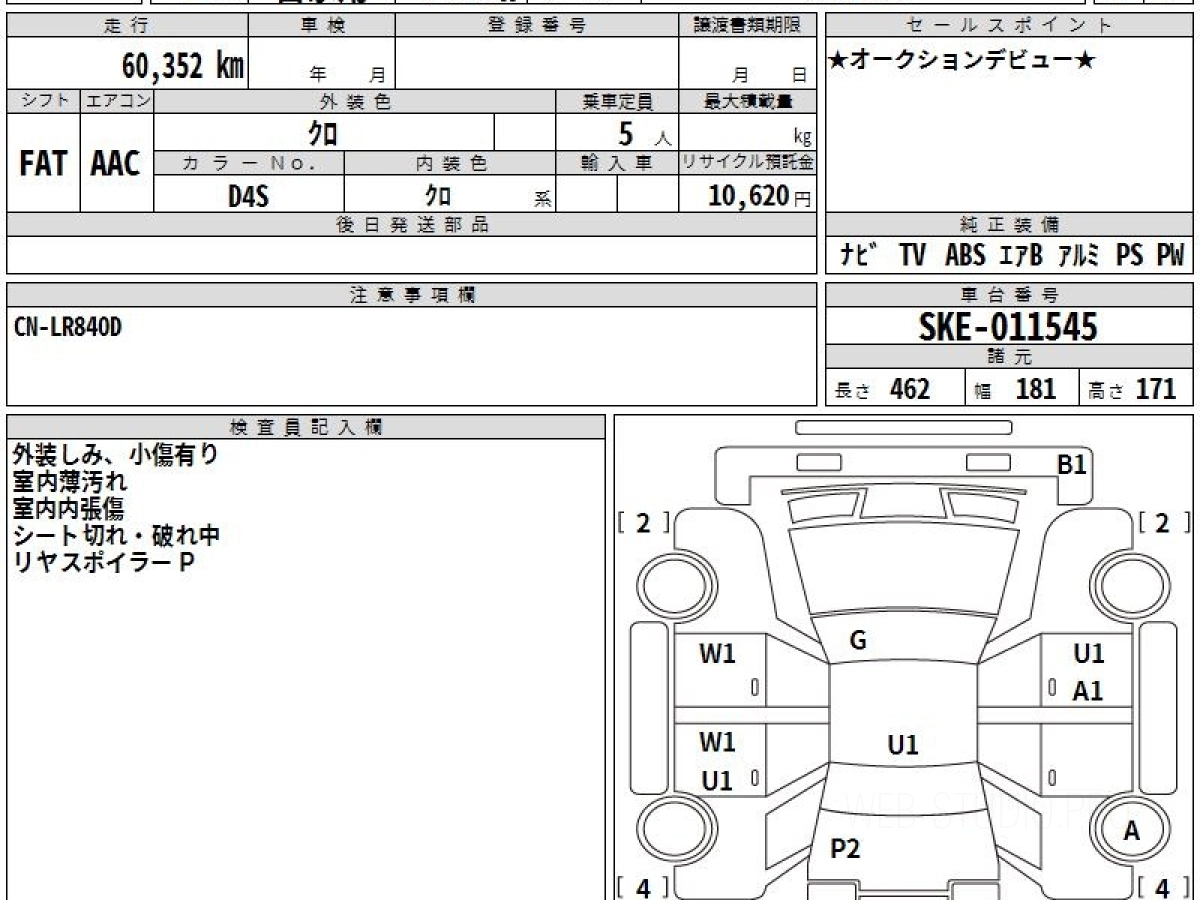Select the G mark on the windshield
Viewport: 1200px width, 900px height.
click(857, 641)
